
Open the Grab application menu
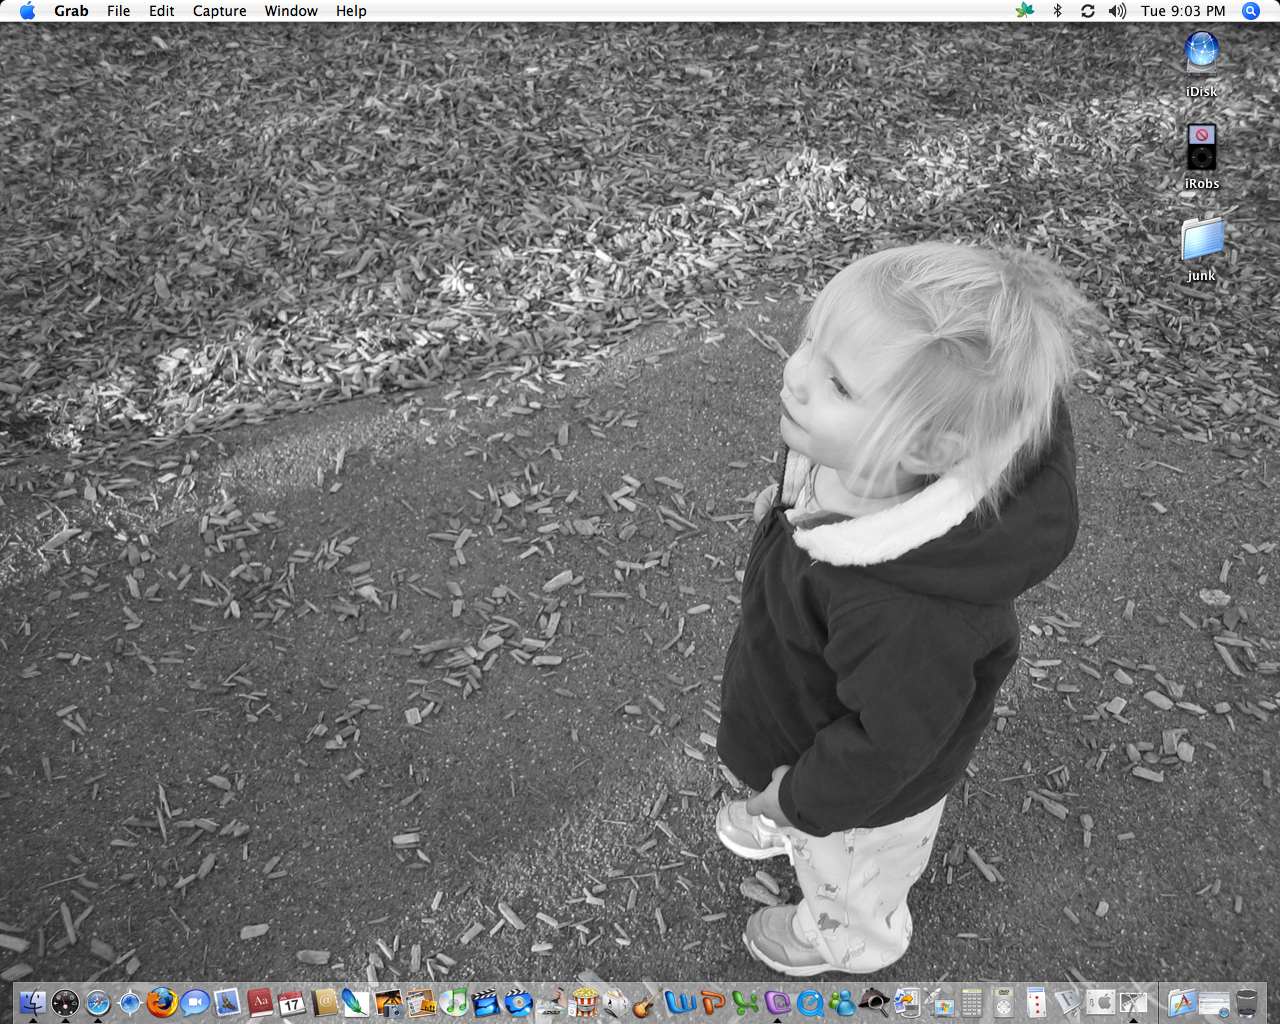tap(71, 11)
